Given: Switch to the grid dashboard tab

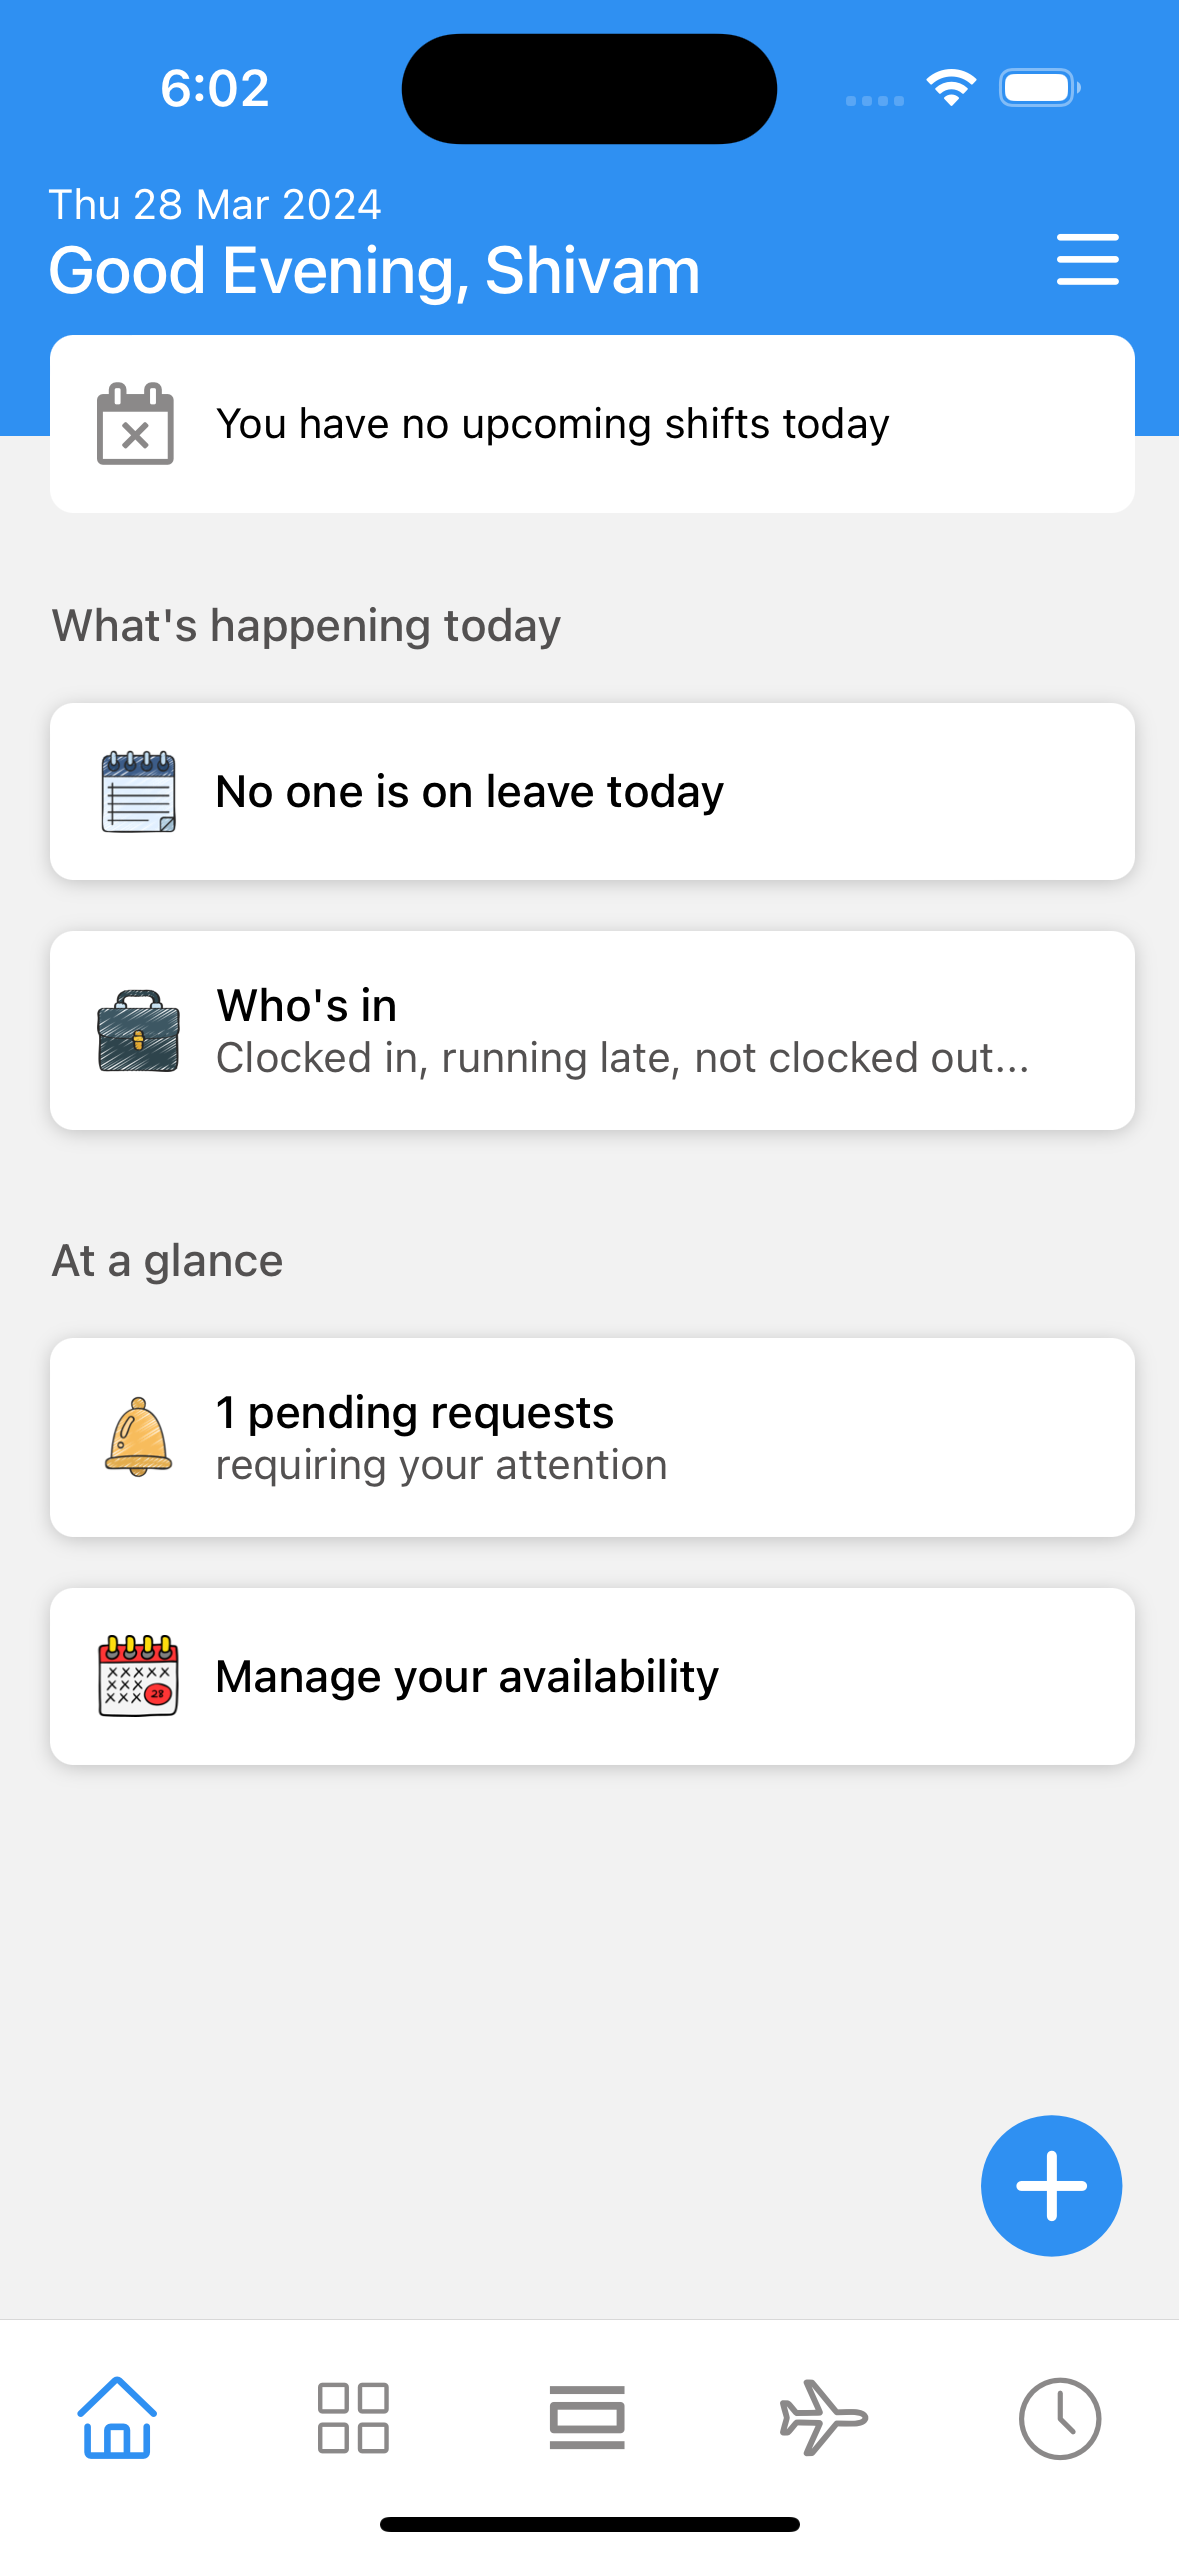Looking at the screenshot, I should point(353,2418).
